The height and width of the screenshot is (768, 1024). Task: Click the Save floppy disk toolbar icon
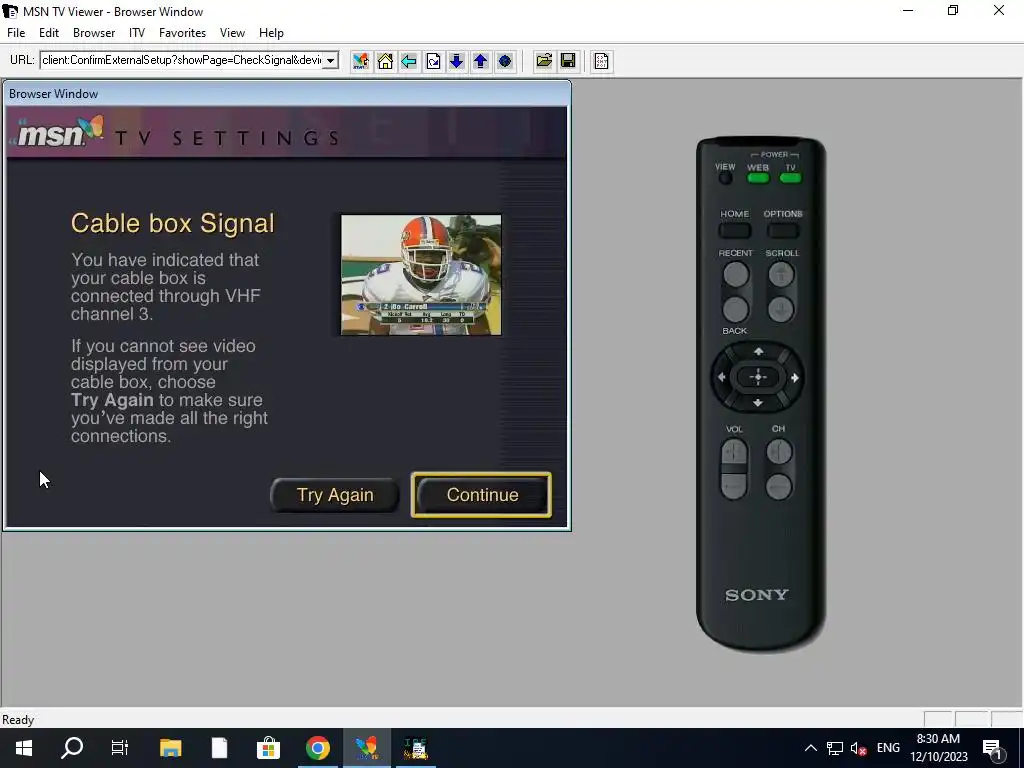[568, 61]
